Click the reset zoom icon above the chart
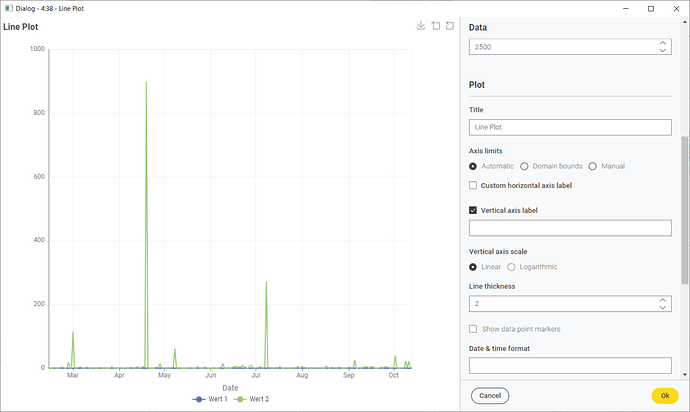Image resolution: width=690 pixels, height=412 pixels. pos(450,26)
